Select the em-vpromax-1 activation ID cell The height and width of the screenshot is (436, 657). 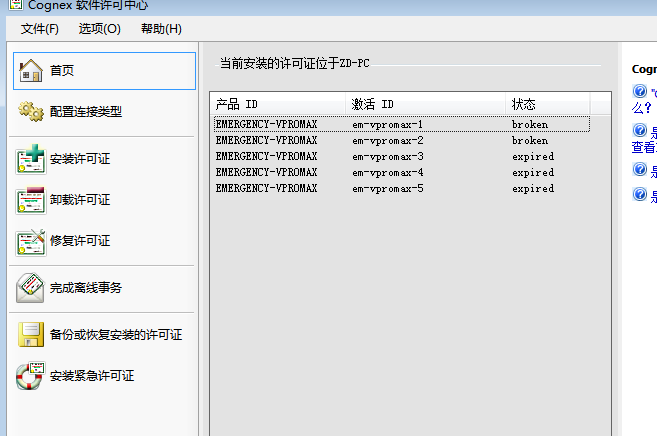(388, 124)
